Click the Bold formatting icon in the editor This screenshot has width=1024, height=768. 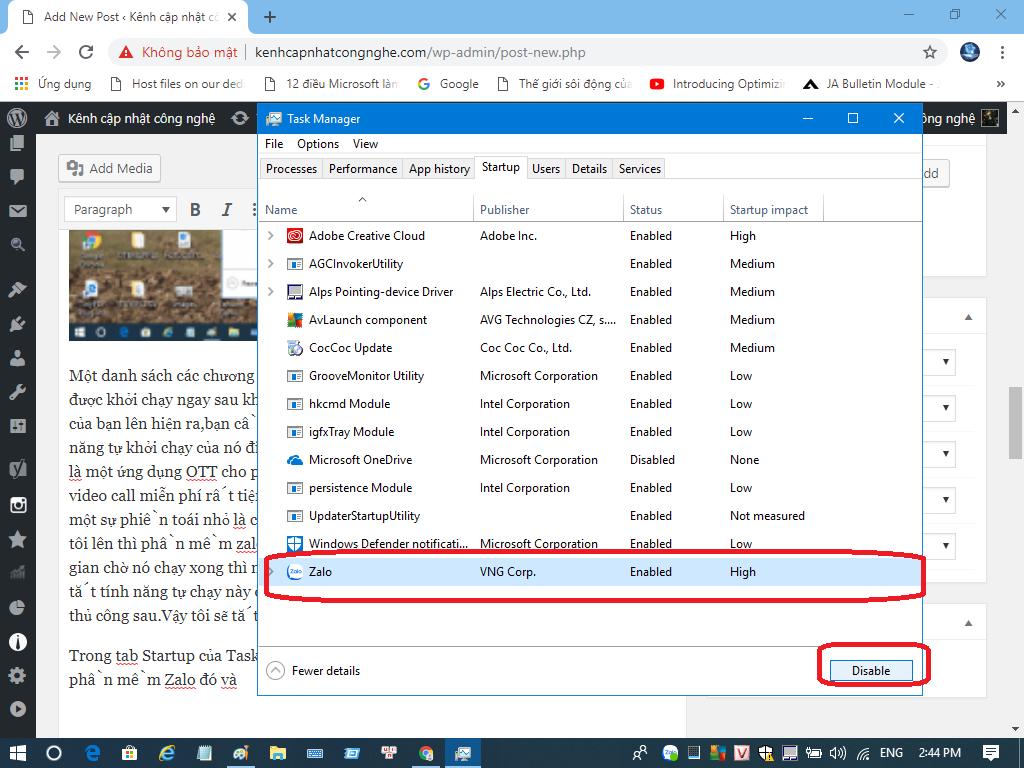point(195,209)
